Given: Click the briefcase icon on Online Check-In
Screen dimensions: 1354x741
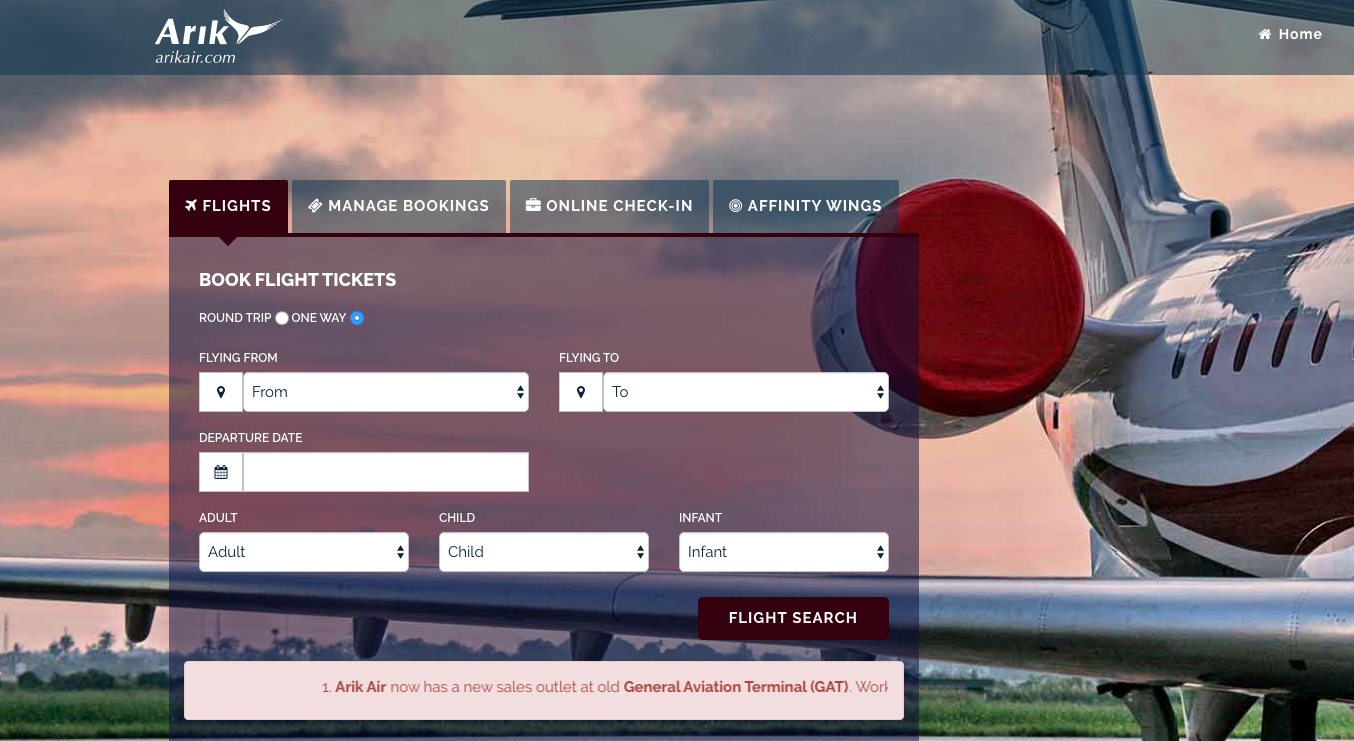Looking at the screenshot, I should point(533,206).
